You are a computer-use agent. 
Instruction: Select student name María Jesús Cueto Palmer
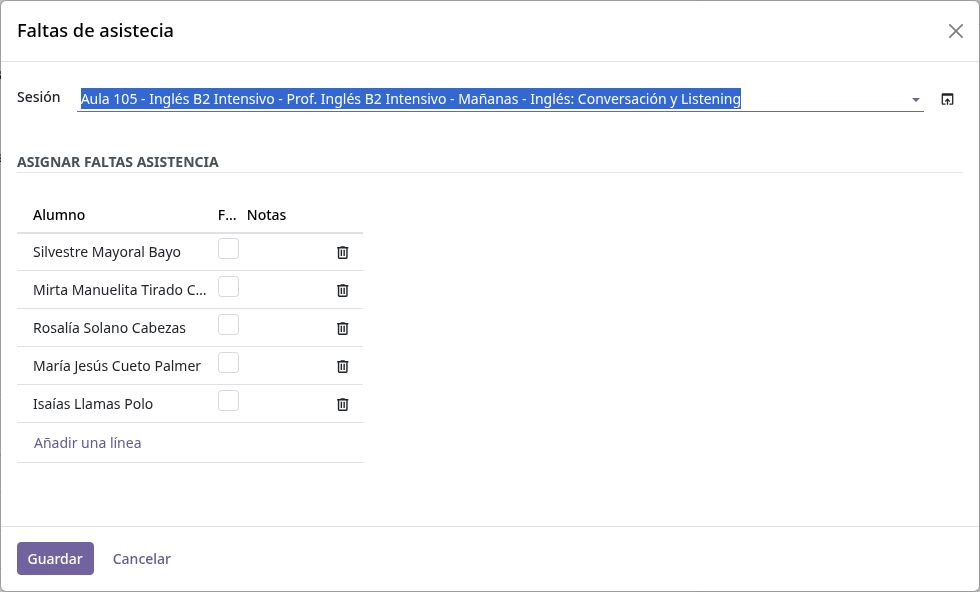[117, 366]
